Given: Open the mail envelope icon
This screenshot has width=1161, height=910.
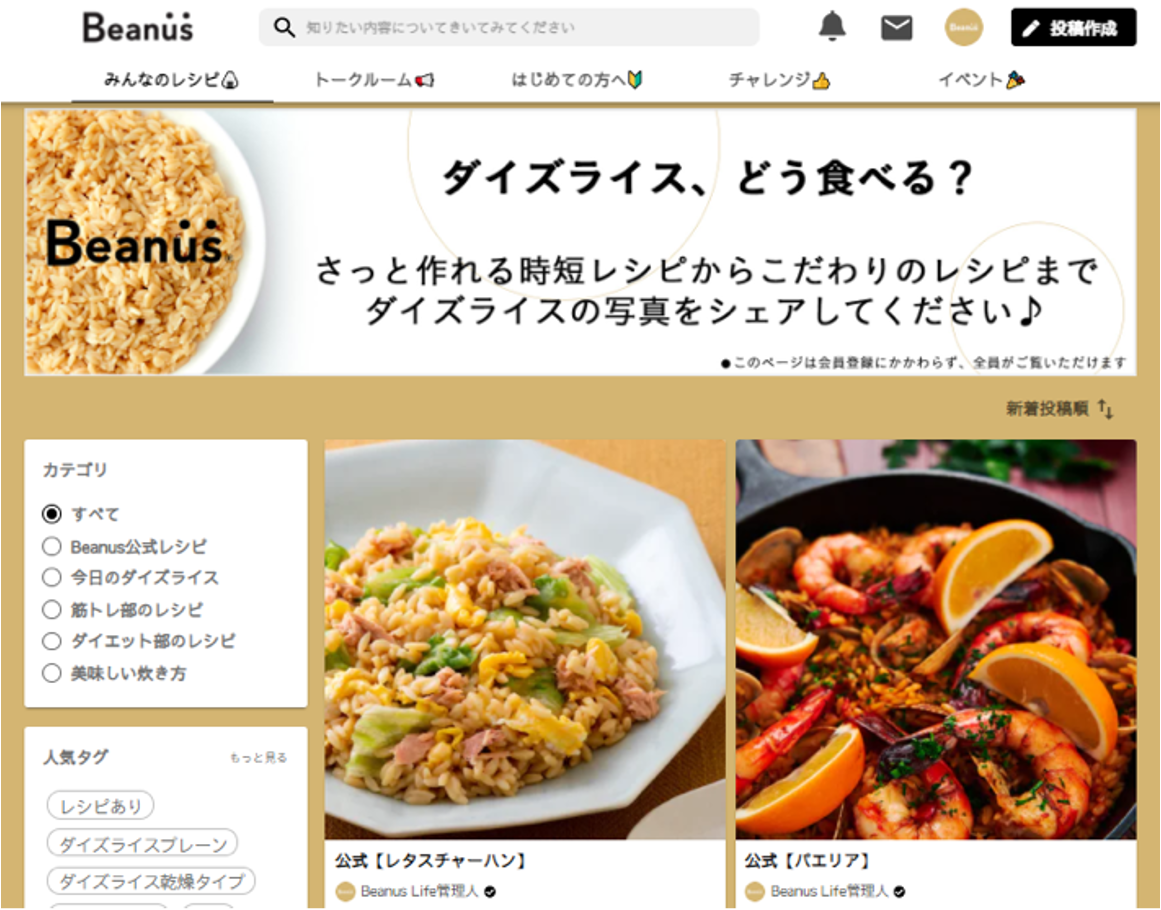Looking at the screenshot, I should click(897, 28).
